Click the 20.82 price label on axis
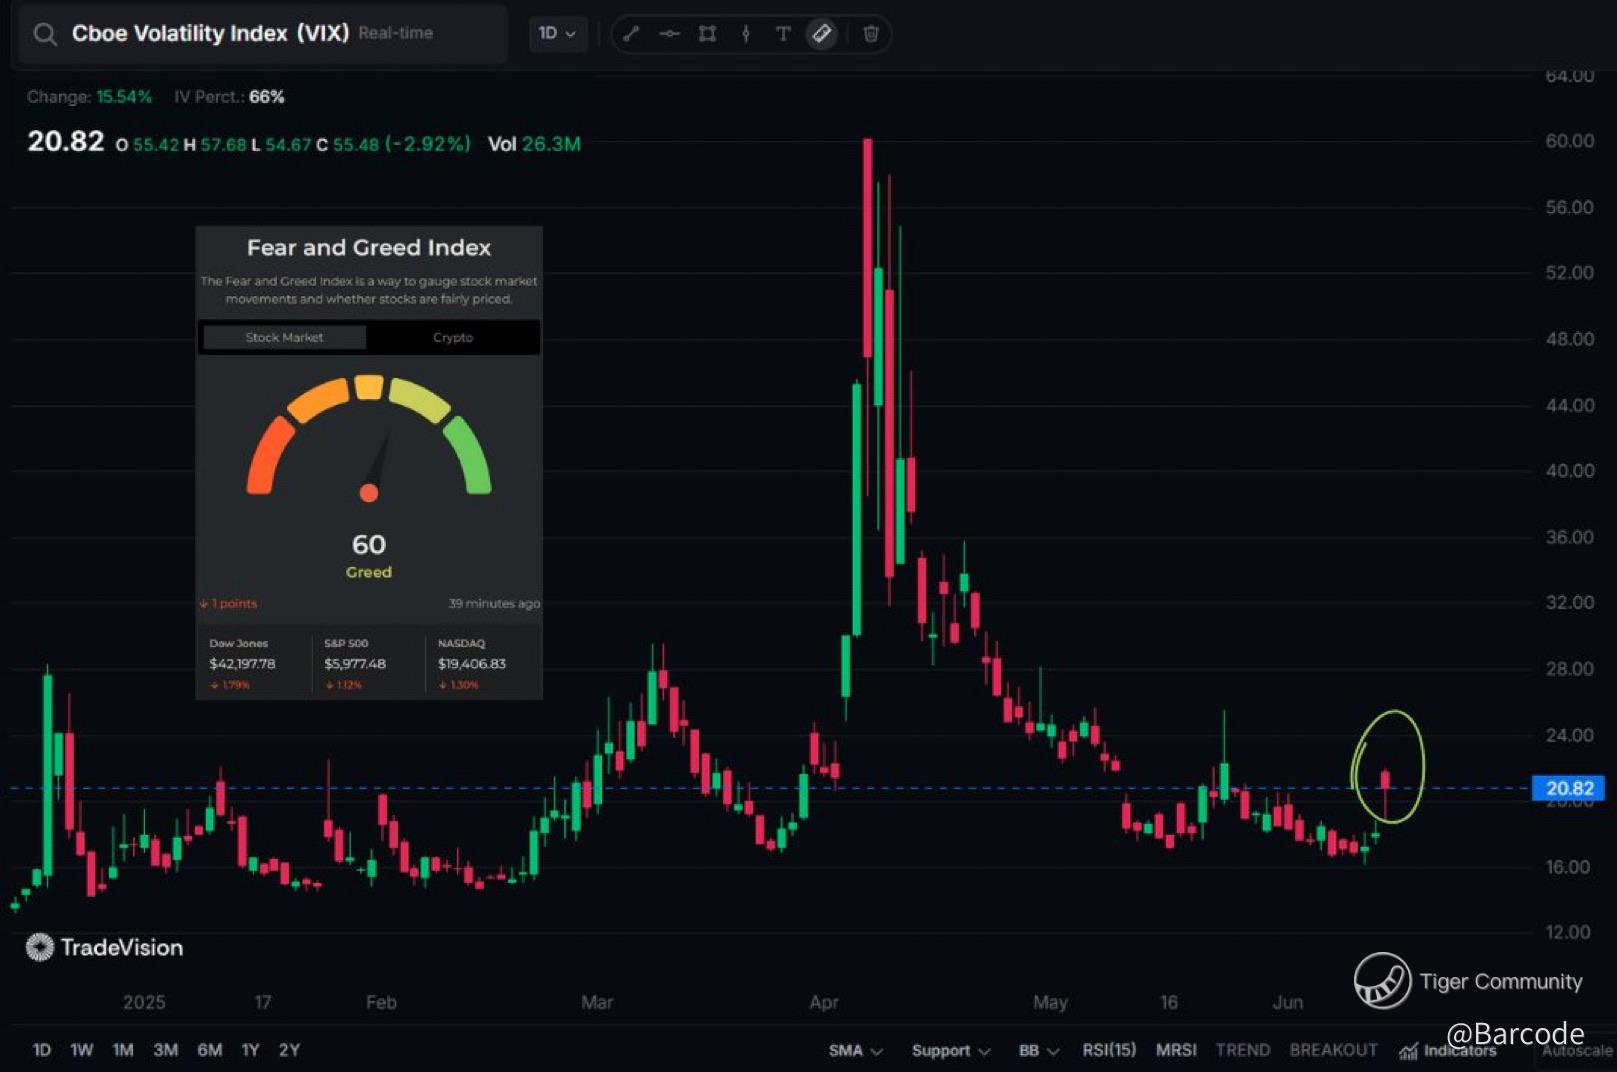This screenshot has width=1617, height=1072. [x=1568, y=788]
